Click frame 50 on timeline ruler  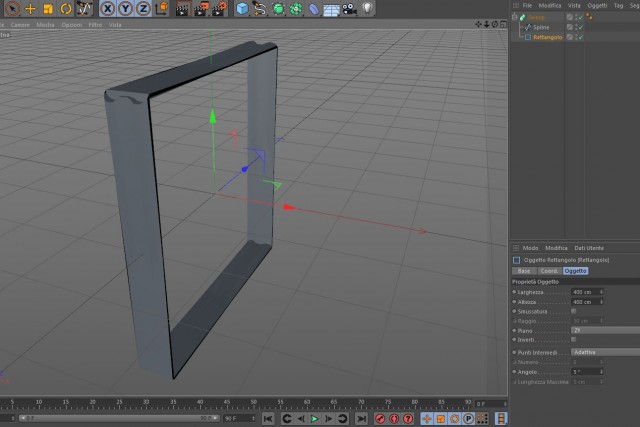point(254,403)
